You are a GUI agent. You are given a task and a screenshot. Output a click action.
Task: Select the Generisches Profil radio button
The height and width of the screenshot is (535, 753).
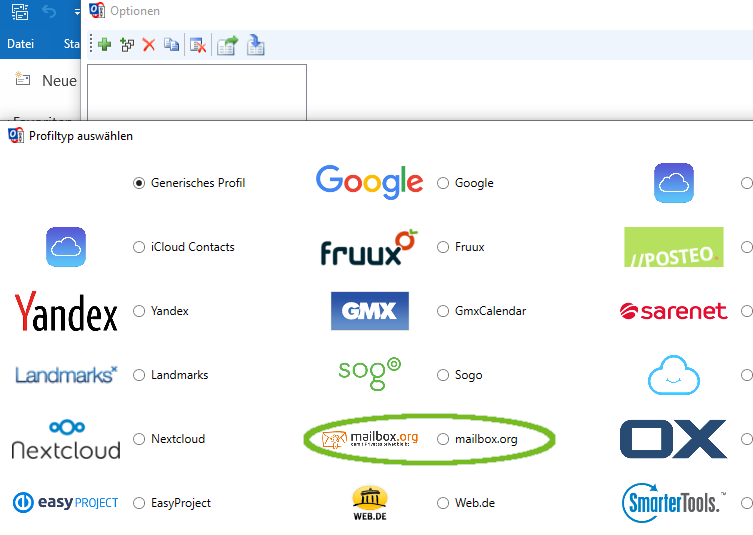139,183
